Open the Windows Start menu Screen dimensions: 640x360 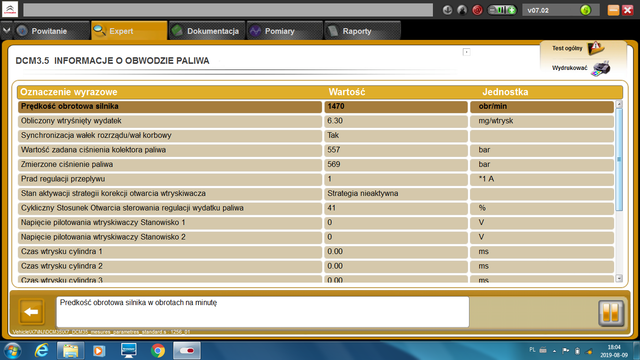(12, 351)
